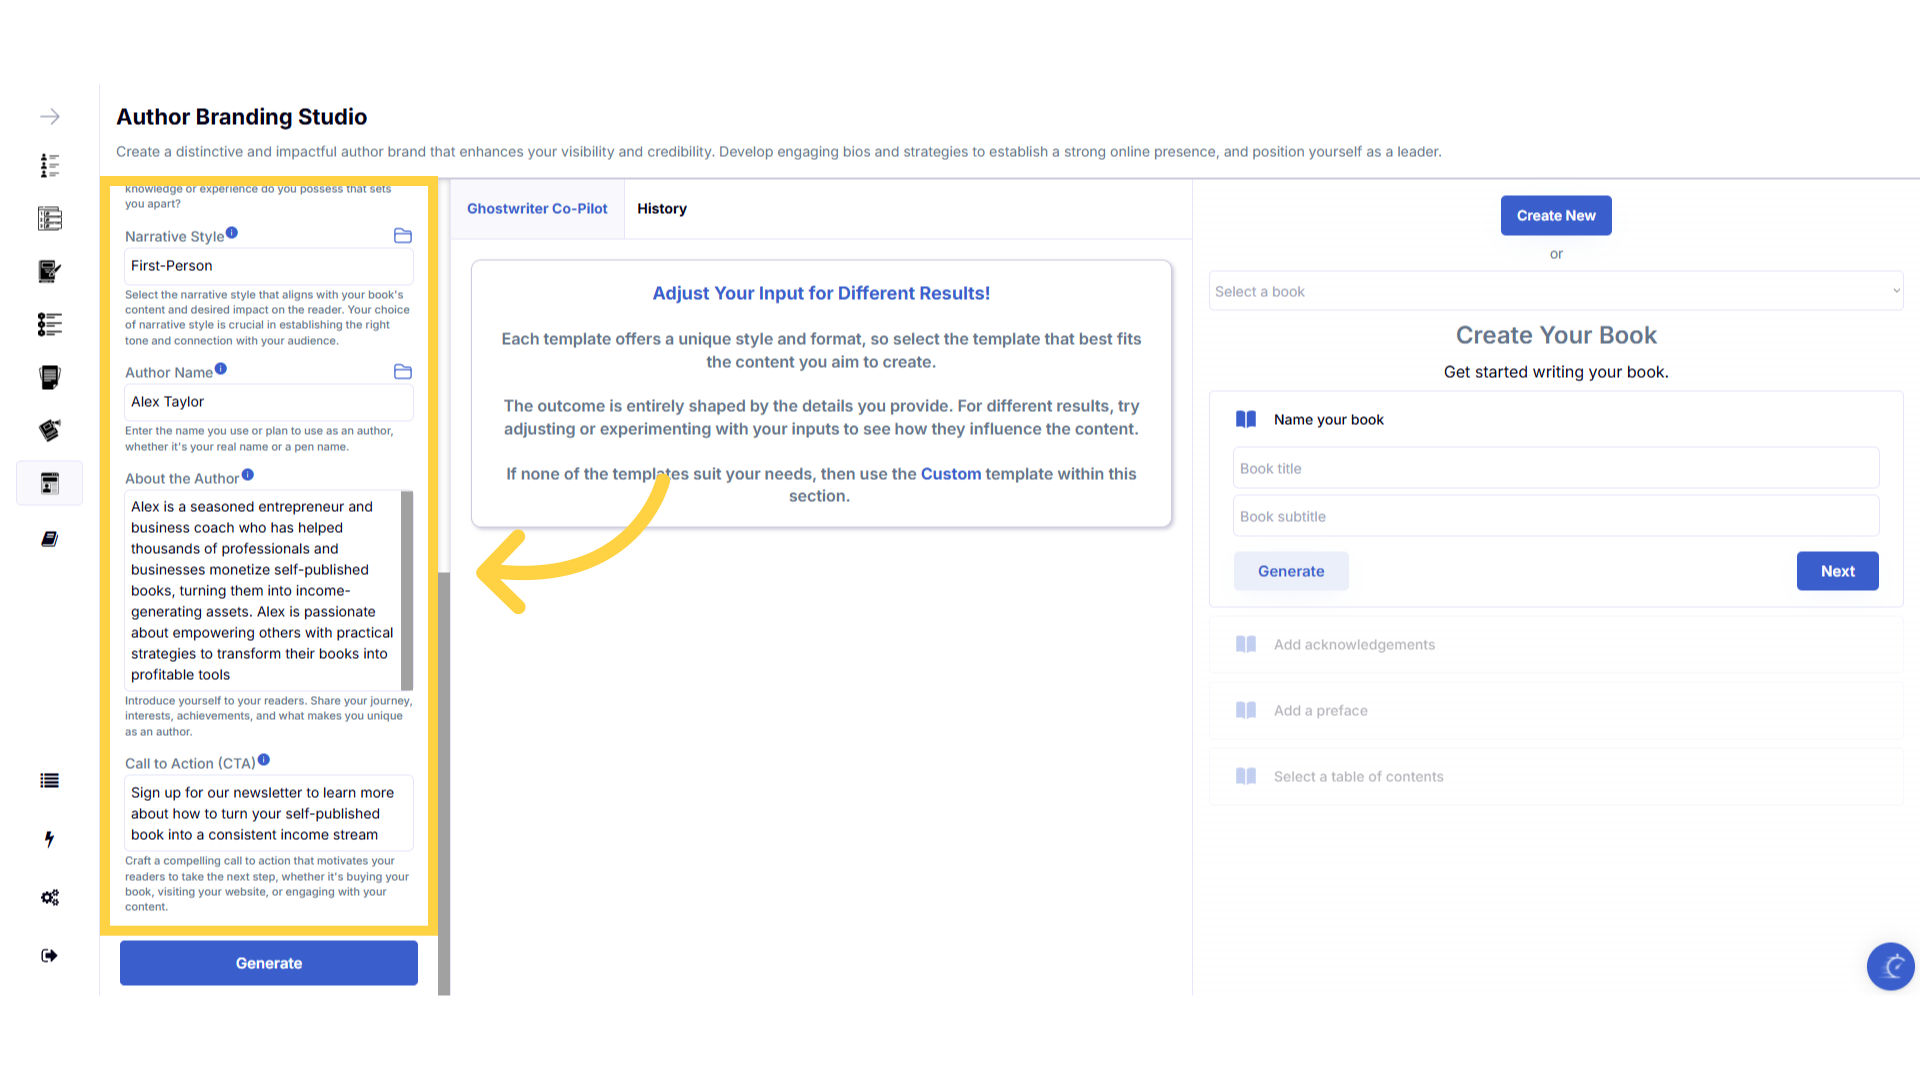
Task: Open the chat support bubble icon
Action: click(x=1890, y=966)
